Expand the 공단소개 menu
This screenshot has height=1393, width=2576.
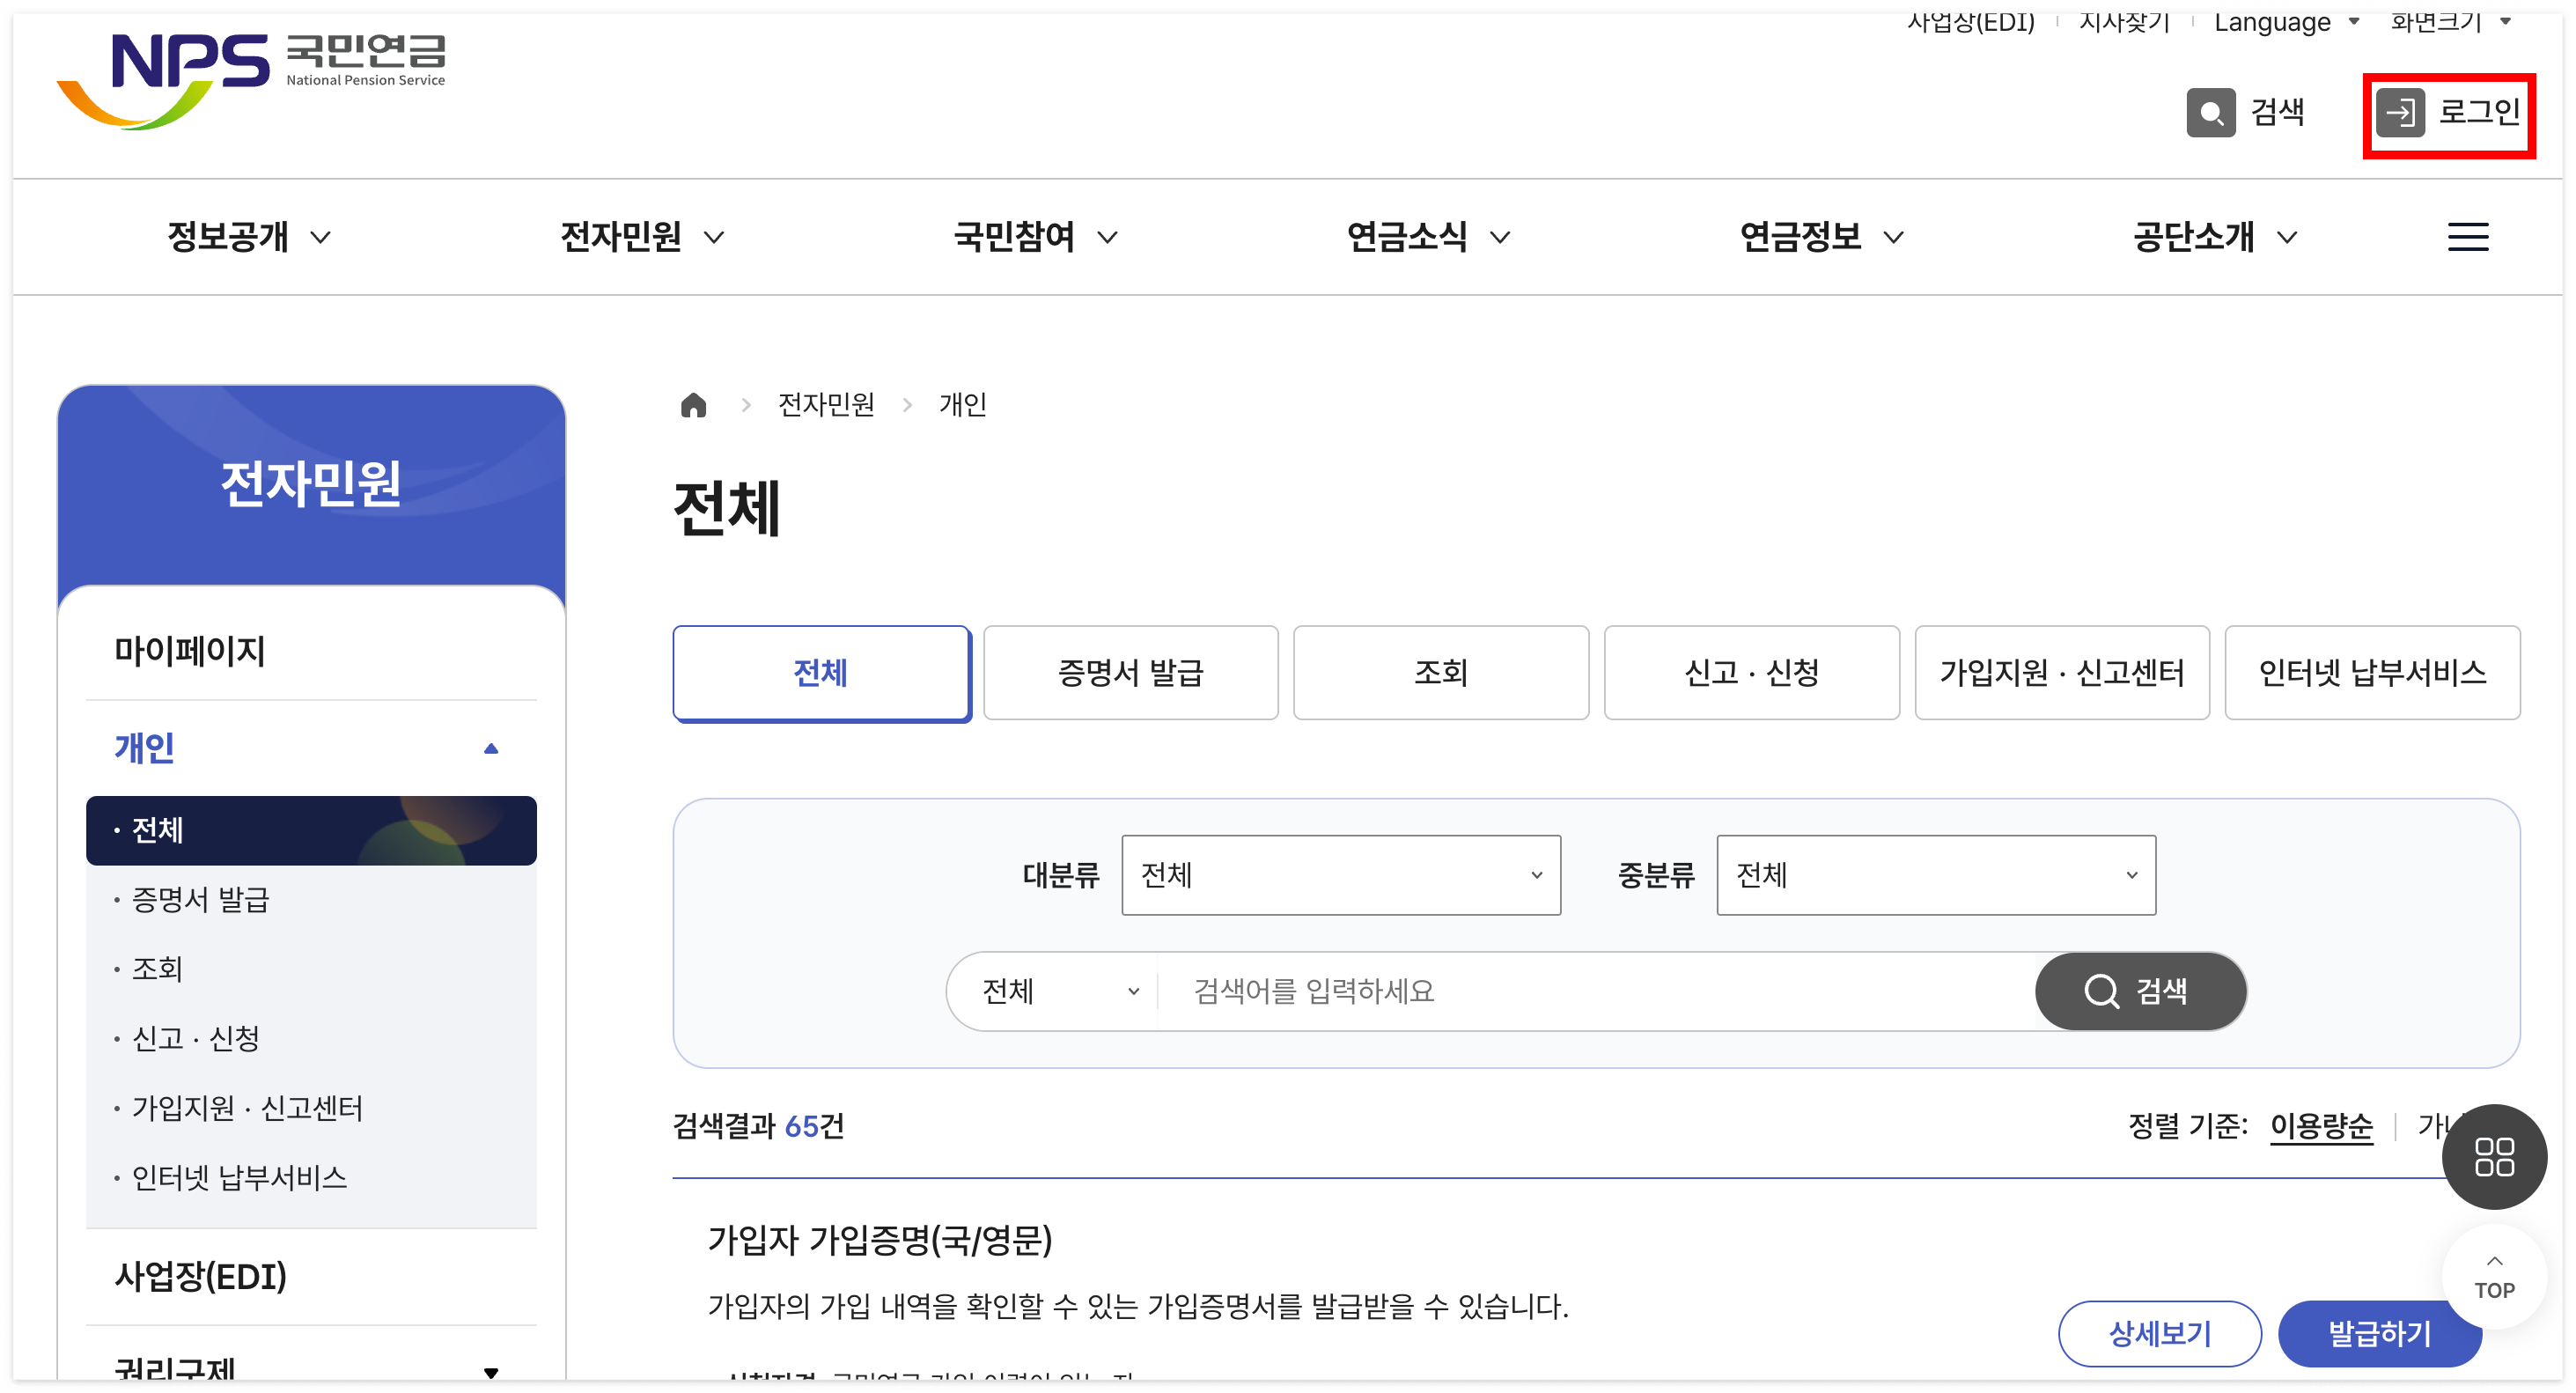pyautogui.click(x=2214, y=237)
